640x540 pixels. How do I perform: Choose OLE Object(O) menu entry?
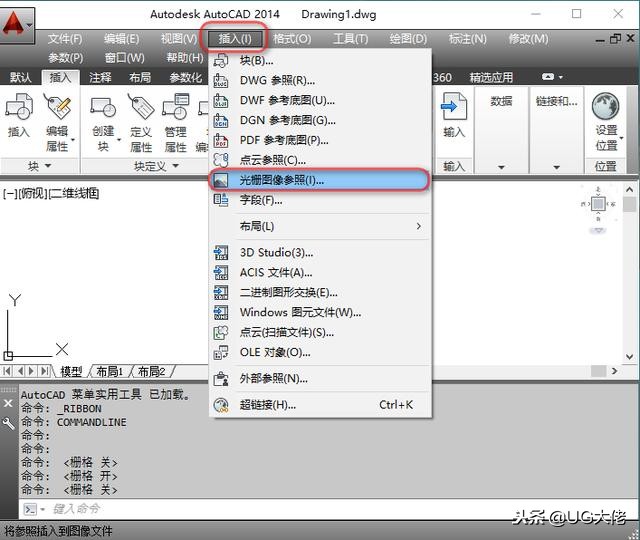[320, 352]
